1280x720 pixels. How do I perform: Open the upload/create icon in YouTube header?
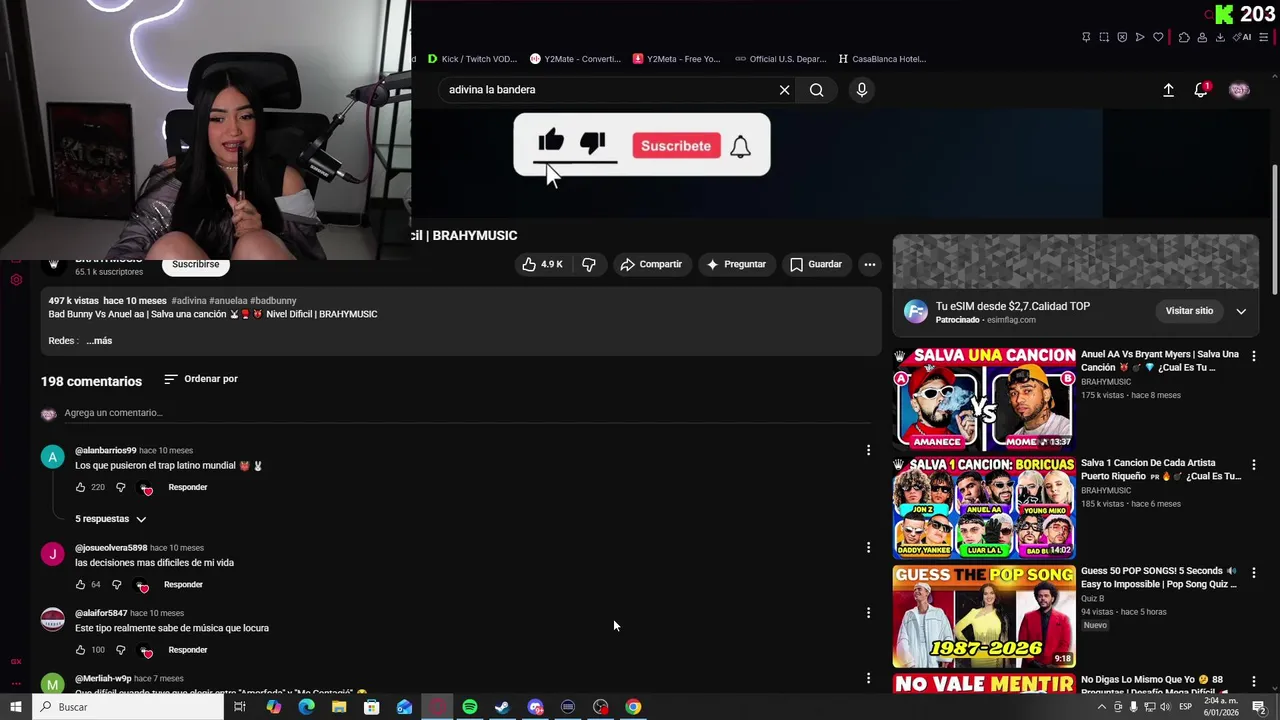[x=1168, y=90]
